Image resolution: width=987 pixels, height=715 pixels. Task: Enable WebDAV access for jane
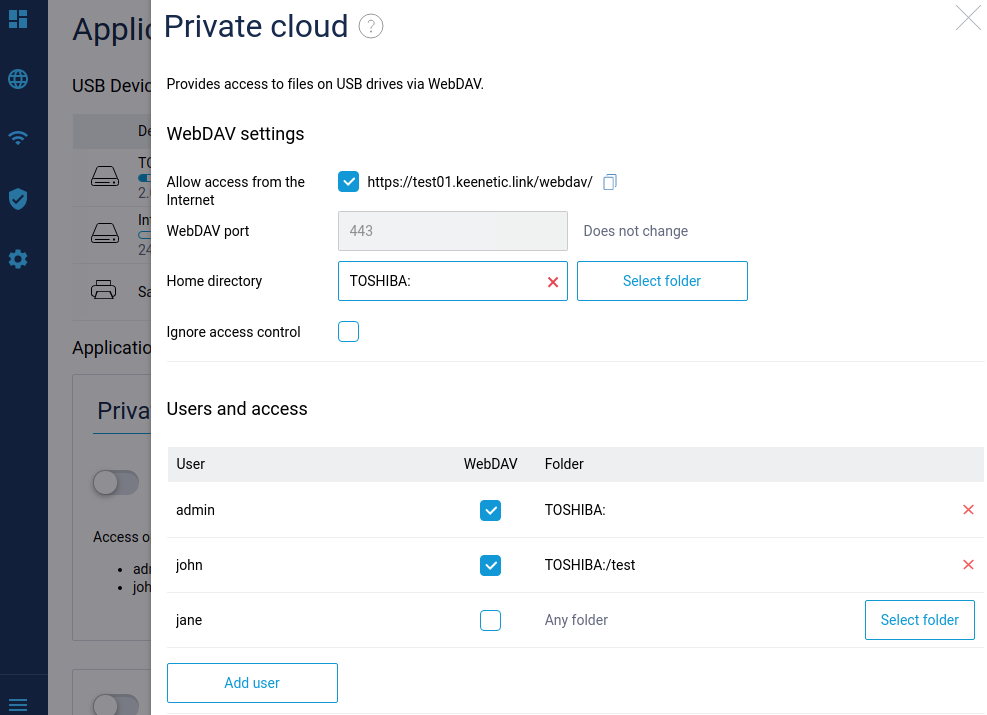tap(490, 620)
